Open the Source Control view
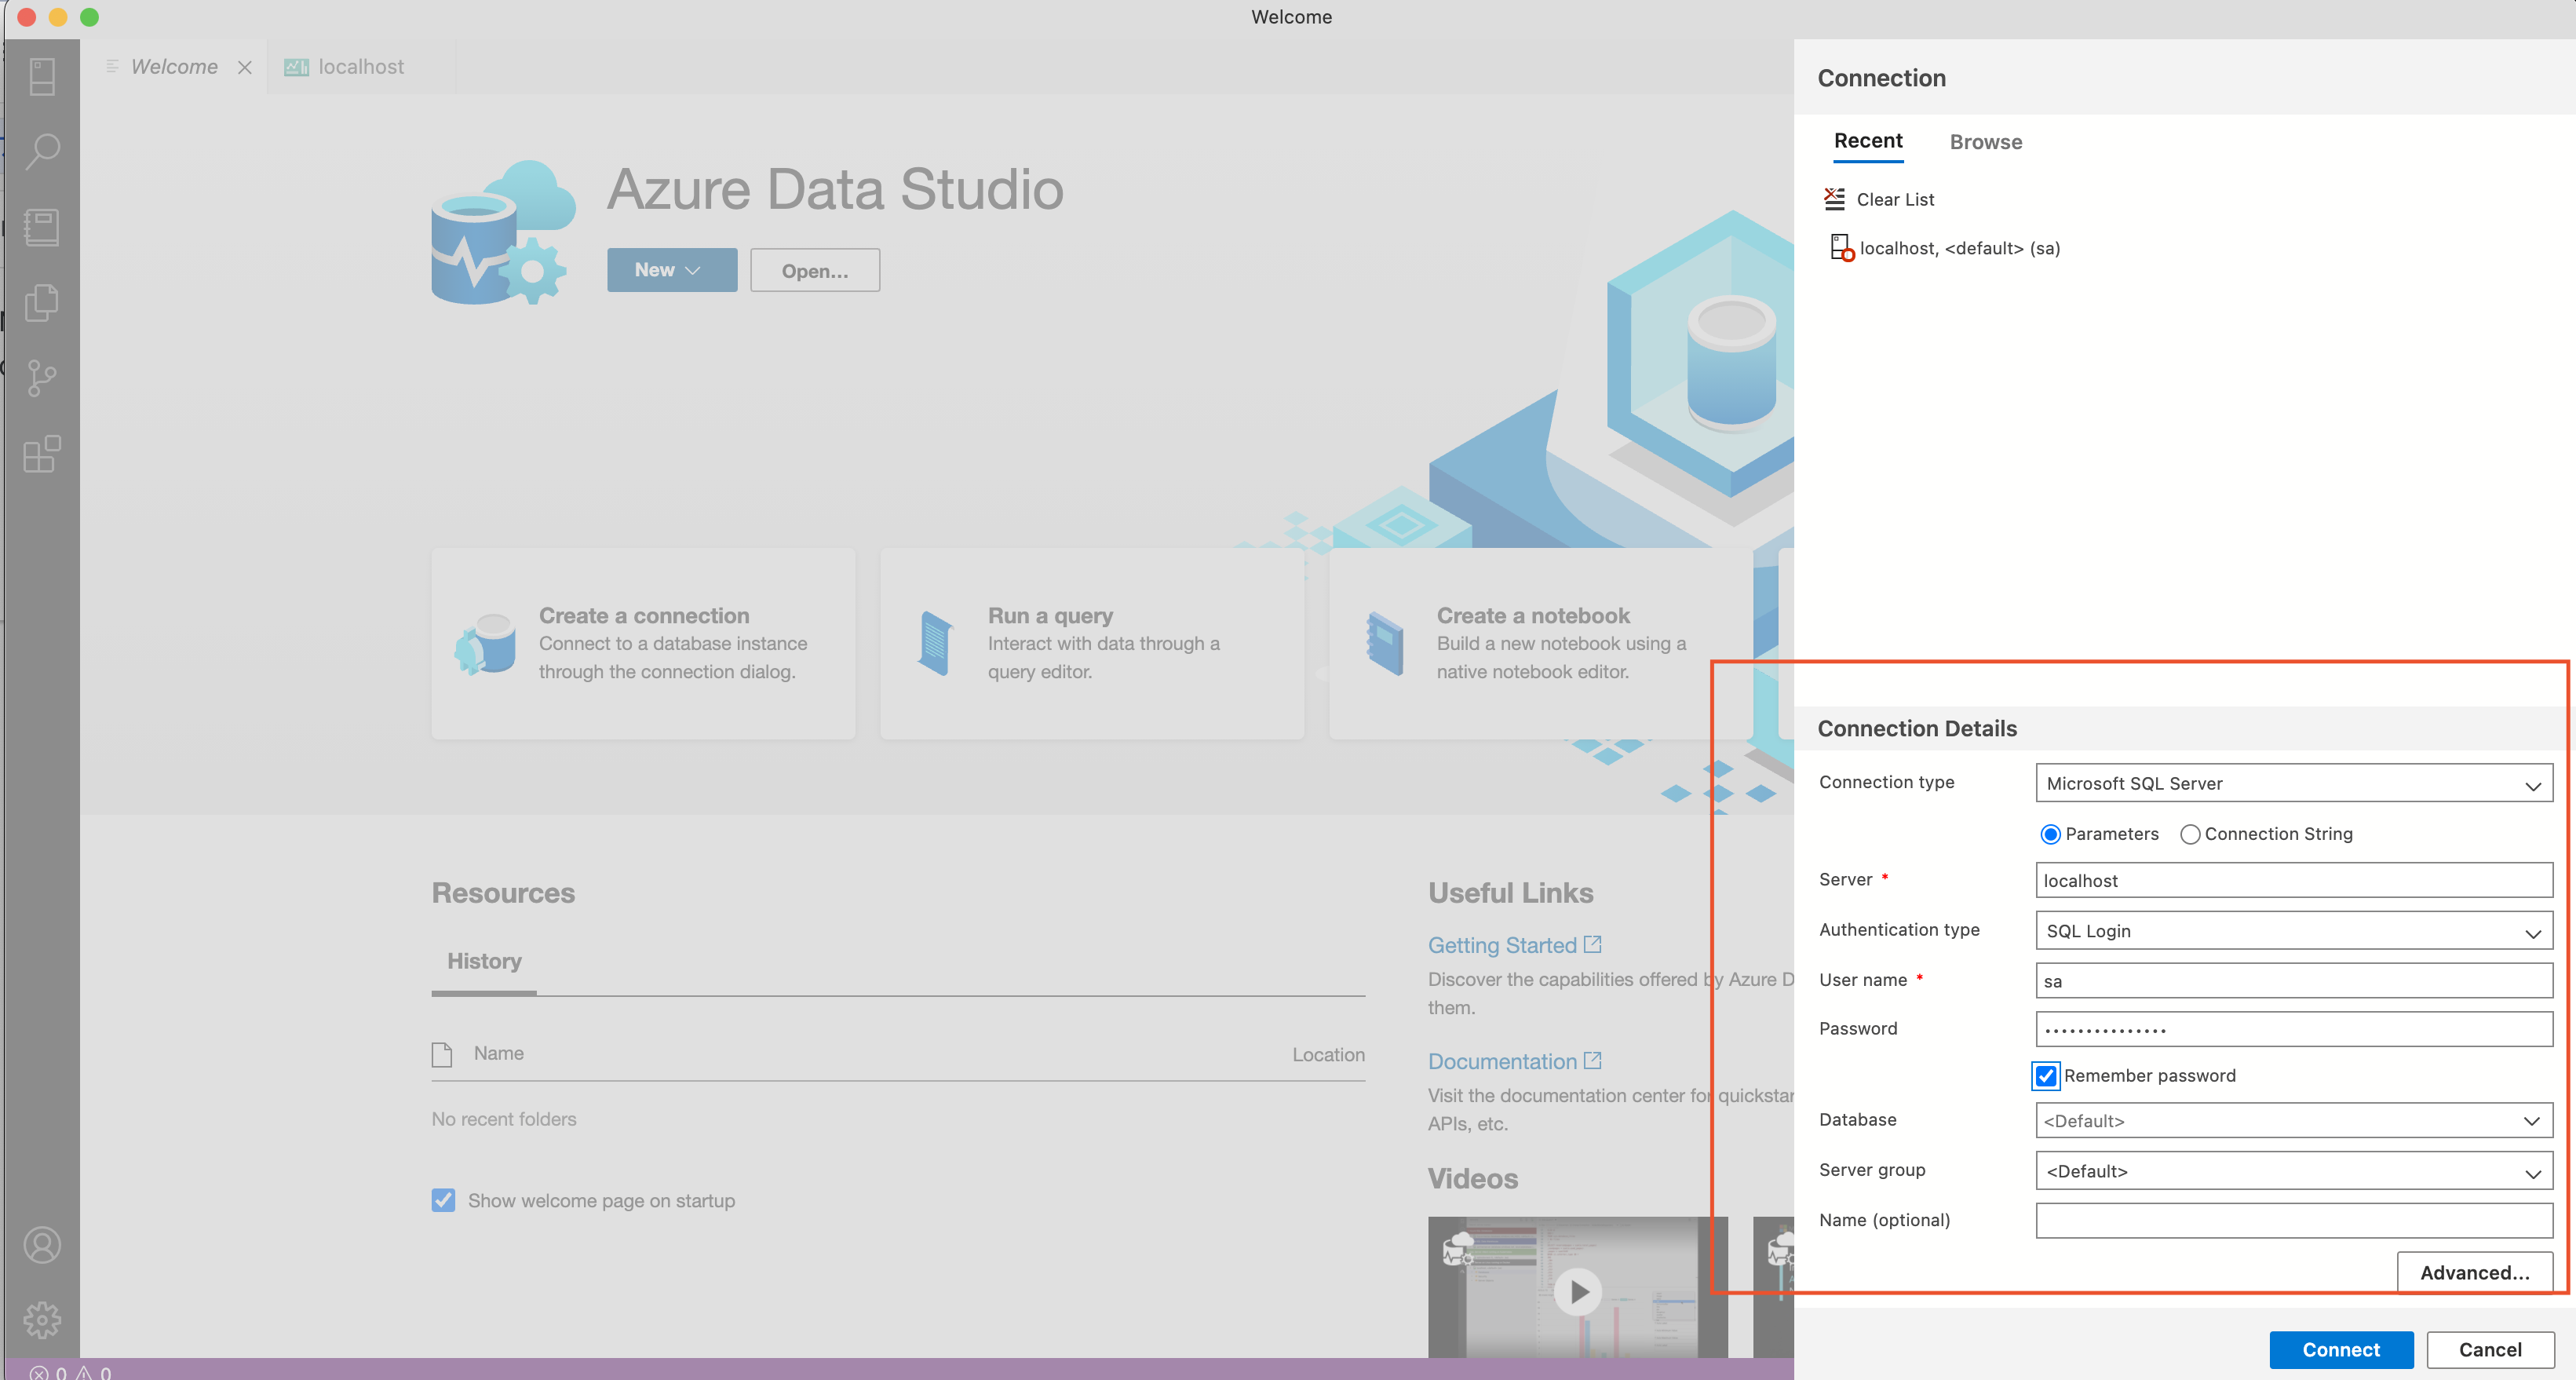This screenshot has width=2576, height=1380. point(41,377)
